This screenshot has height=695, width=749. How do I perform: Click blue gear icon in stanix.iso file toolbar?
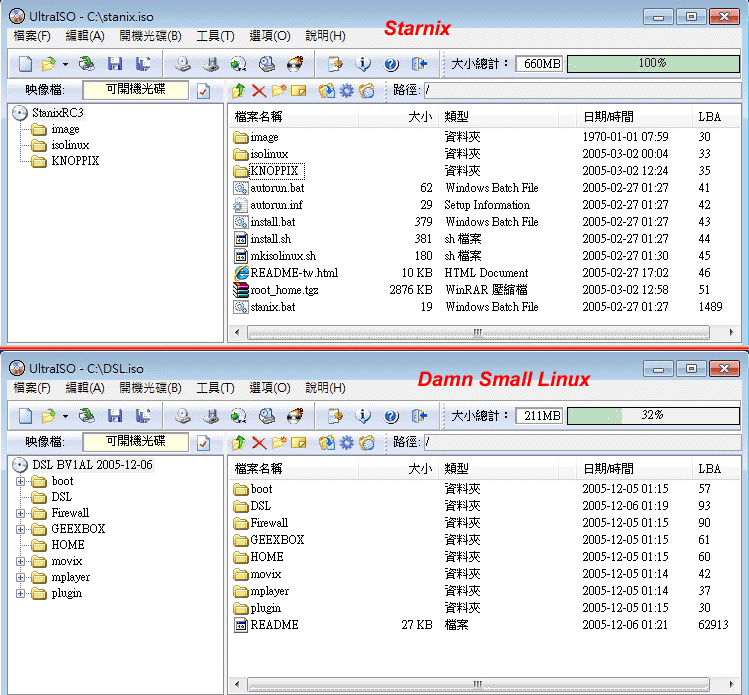(x=347, y=90)
